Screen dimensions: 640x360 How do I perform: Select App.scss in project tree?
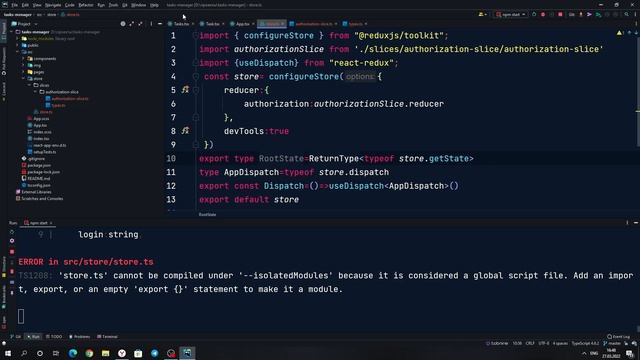point(38,118)
